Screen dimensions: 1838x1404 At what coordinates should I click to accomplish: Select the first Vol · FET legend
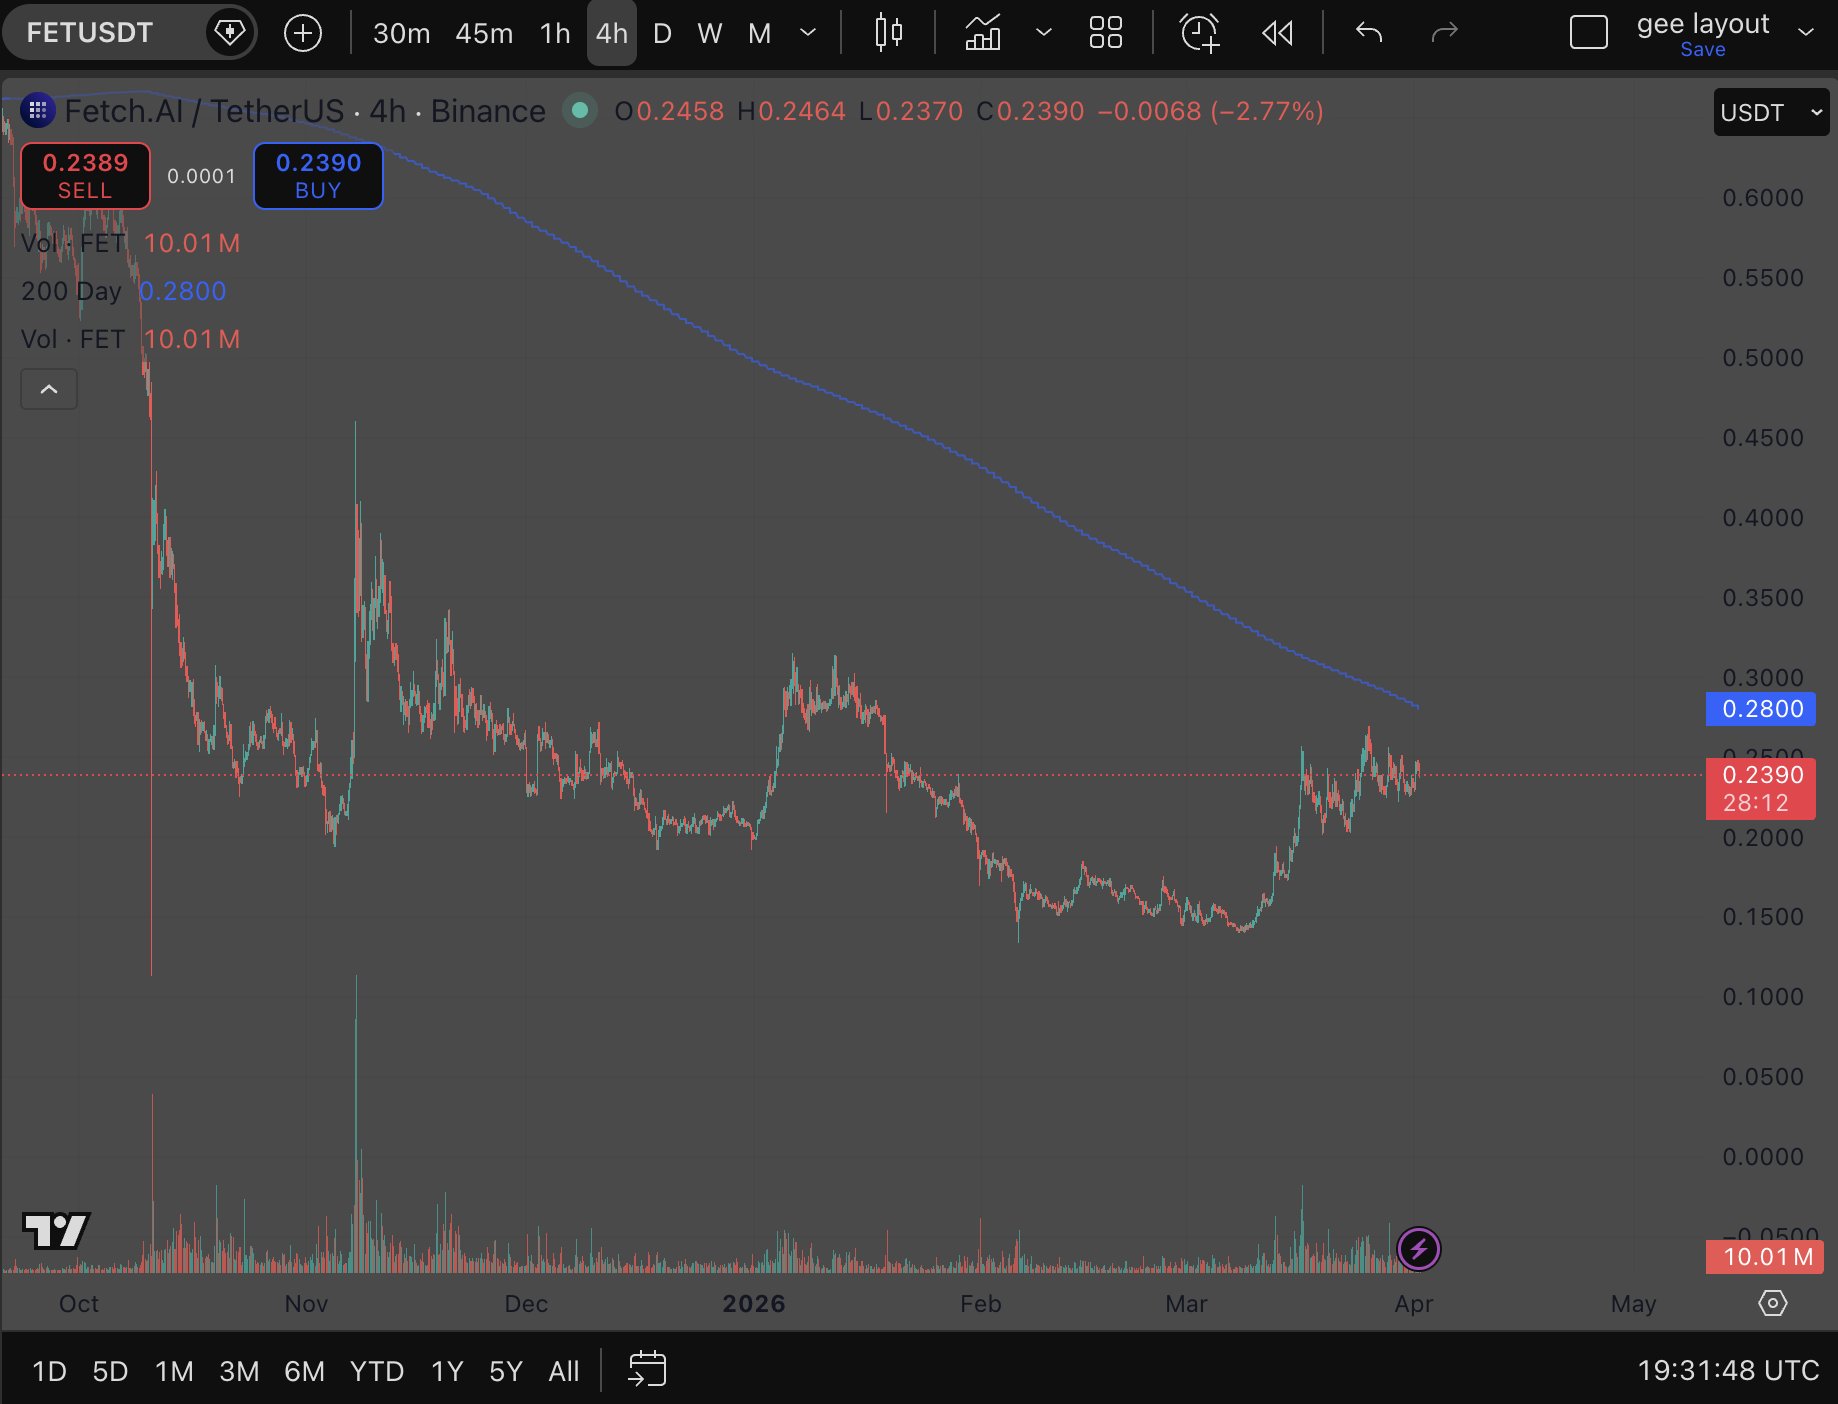[x=73, y=243]
